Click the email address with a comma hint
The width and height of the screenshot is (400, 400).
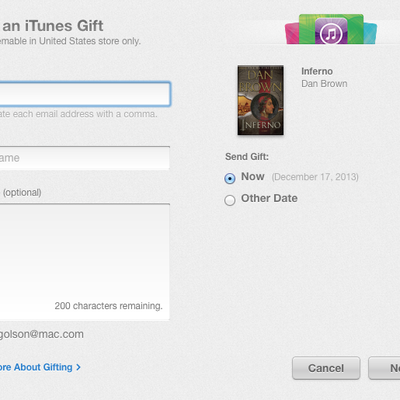pyautogui.click(x=78, y=114)
